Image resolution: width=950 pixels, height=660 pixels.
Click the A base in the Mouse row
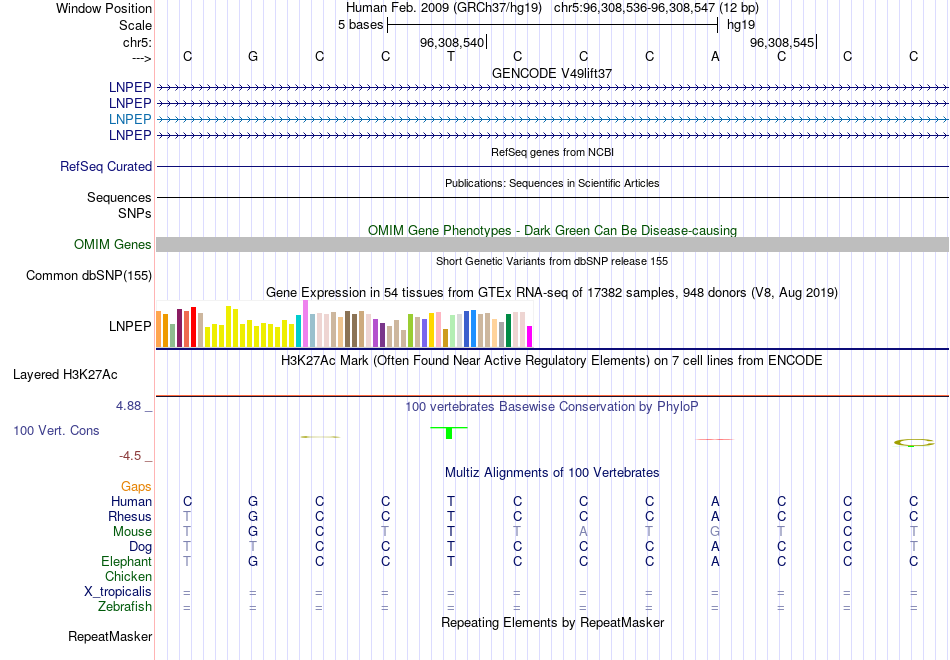pos(583,532)
